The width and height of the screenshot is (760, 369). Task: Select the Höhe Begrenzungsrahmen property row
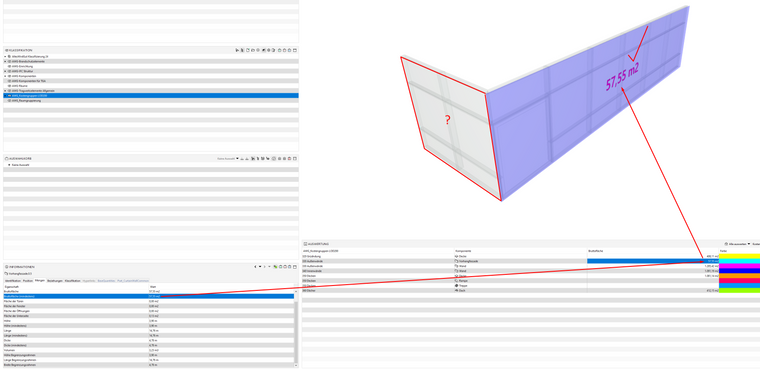[149, 355]
